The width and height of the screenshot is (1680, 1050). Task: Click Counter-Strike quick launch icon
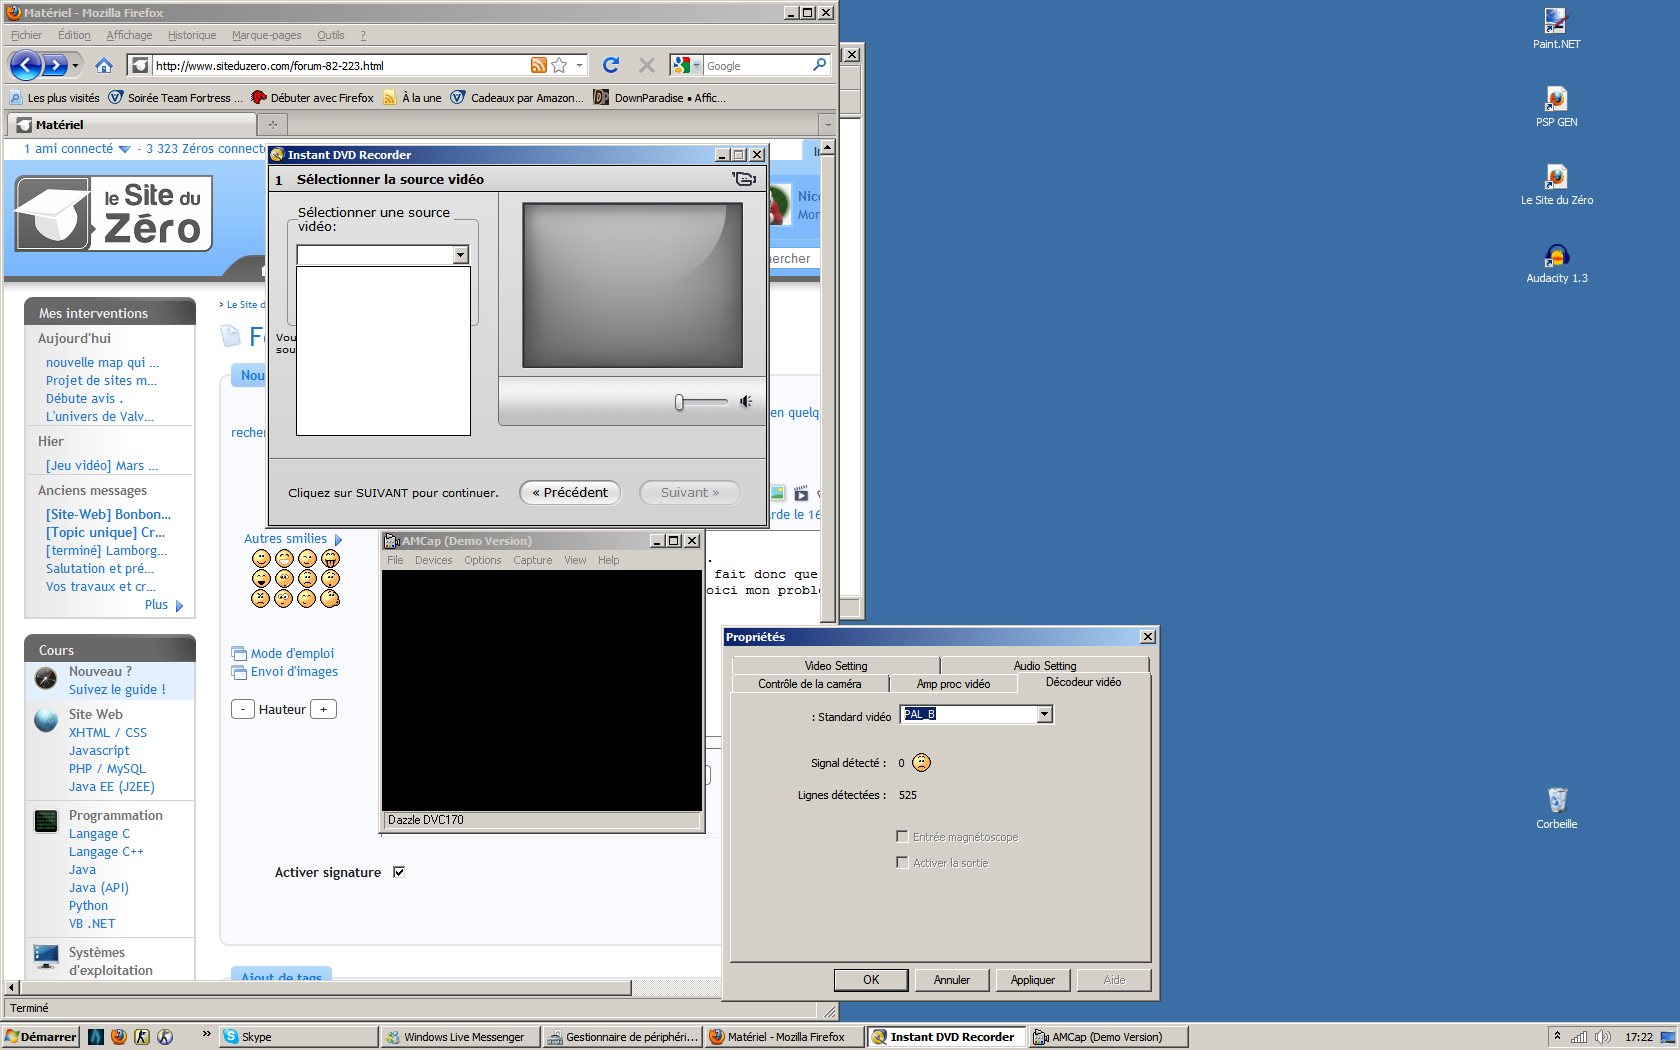pos(142,1037)
